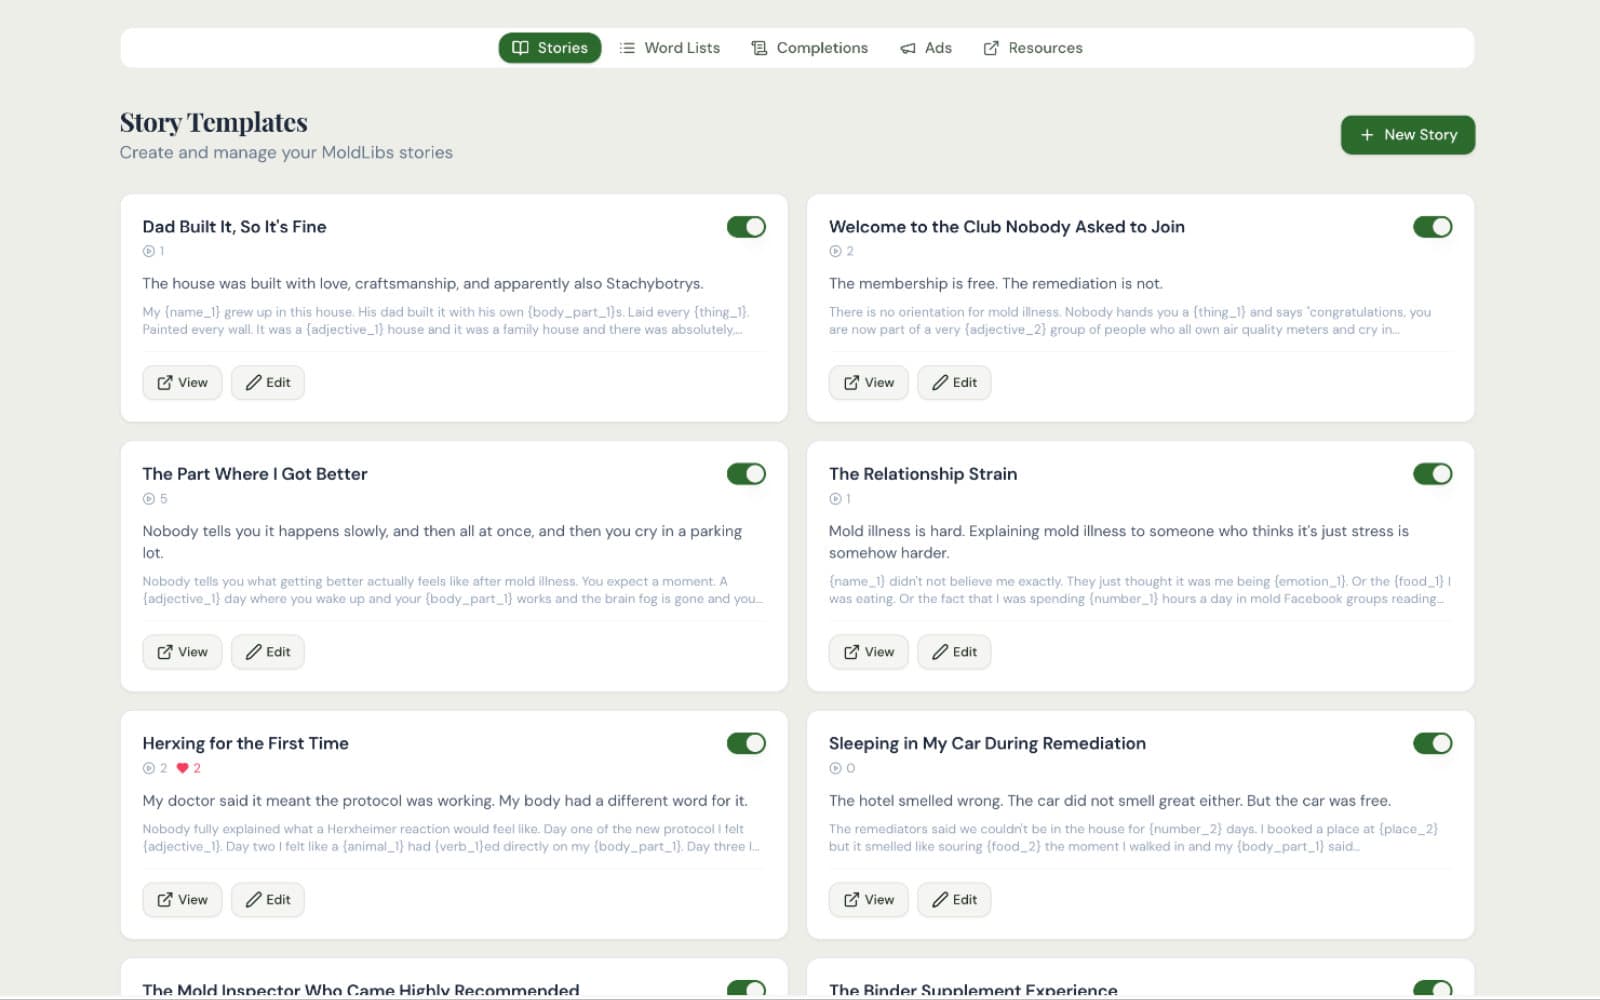Click the list icon beside Word Lists
1600x1000 pixels.
[628, 47]
